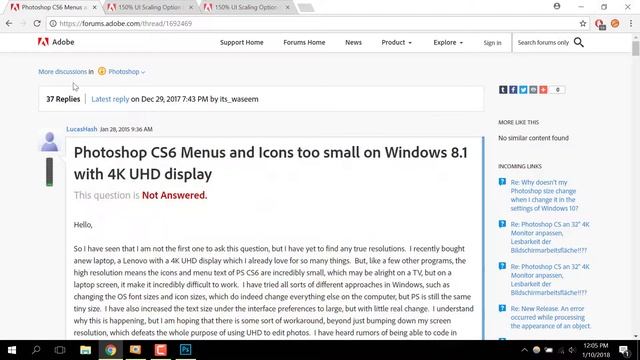Share thread on Twitter
The height and width of the screenshot is (360, 640).
click(523, 90)
